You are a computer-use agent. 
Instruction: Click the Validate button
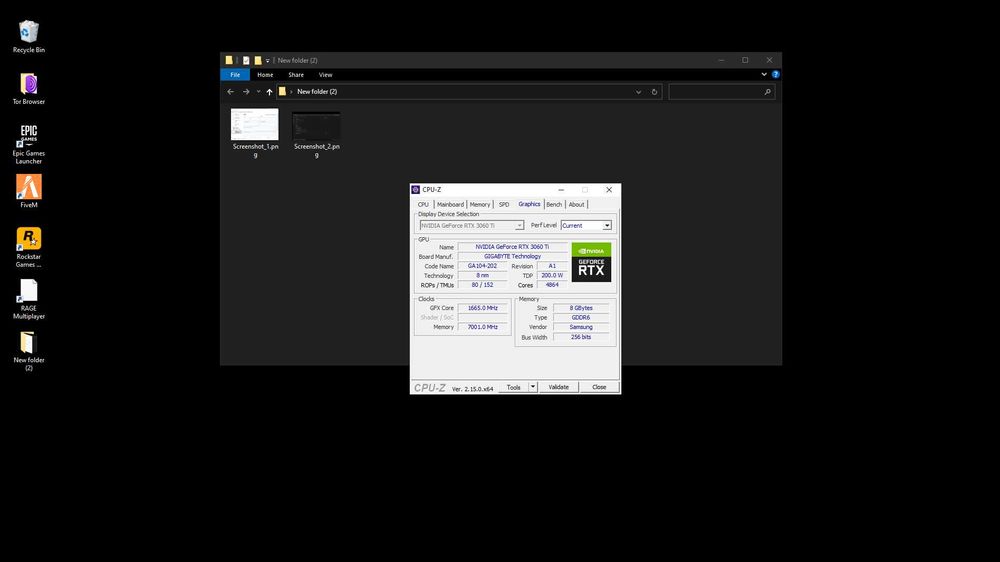click(559, 387)
